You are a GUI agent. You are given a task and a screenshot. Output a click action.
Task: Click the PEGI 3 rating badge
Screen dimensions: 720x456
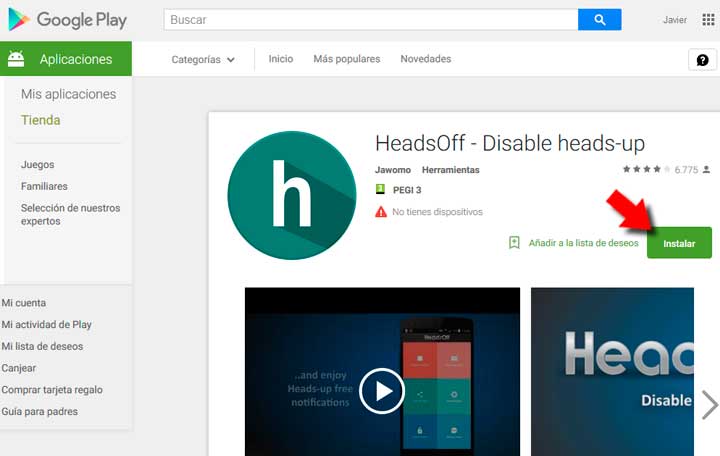coord(380,190)
